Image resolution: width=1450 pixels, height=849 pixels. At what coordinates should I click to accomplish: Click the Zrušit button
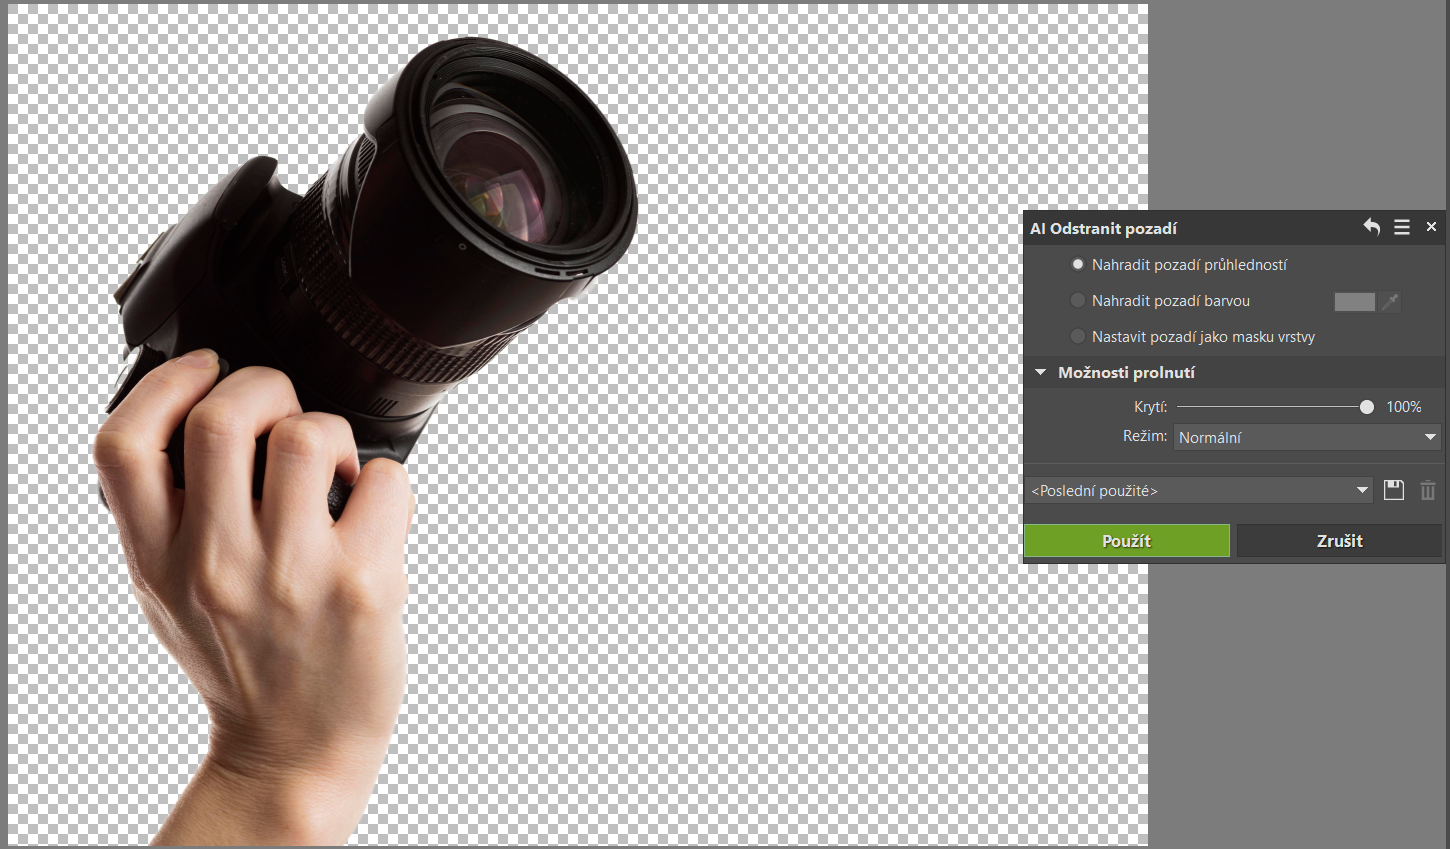tap(1340, 540)
